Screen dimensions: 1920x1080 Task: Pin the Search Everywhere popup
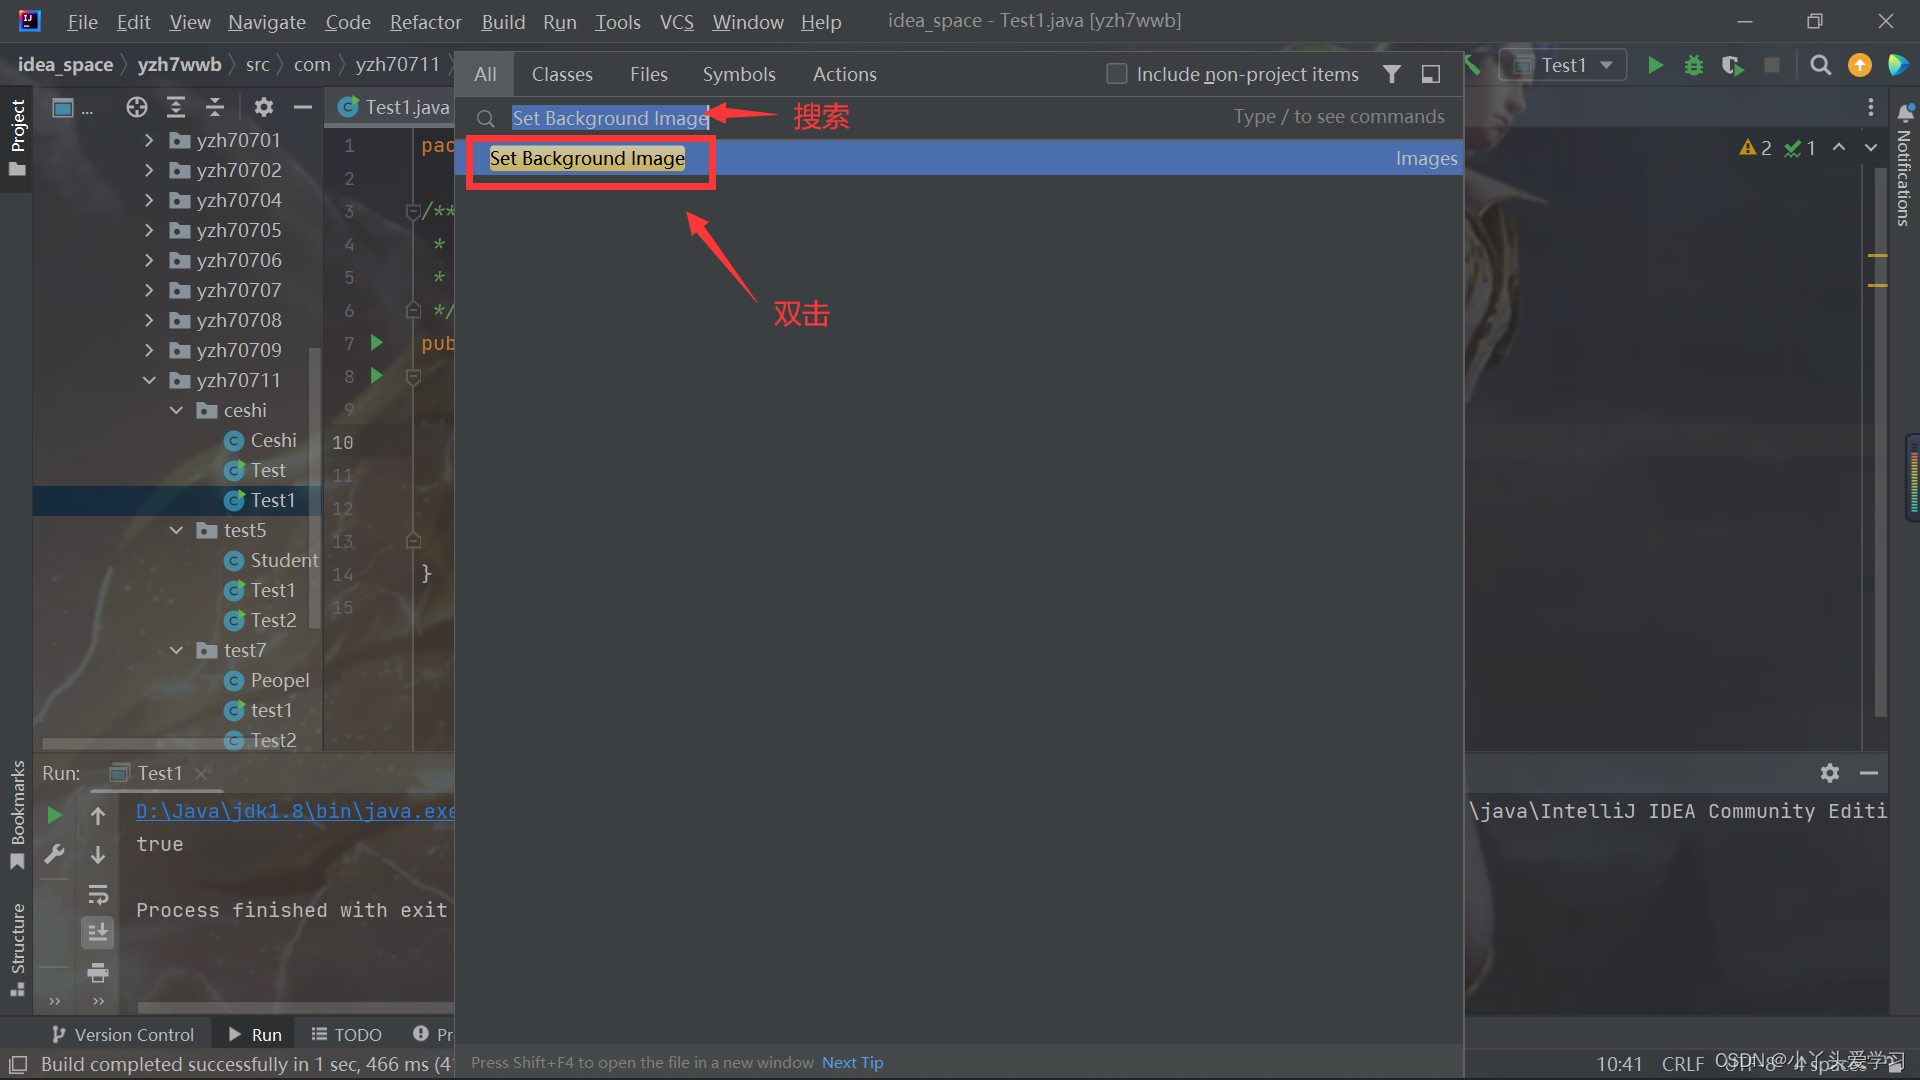[x=1430, y=73]
